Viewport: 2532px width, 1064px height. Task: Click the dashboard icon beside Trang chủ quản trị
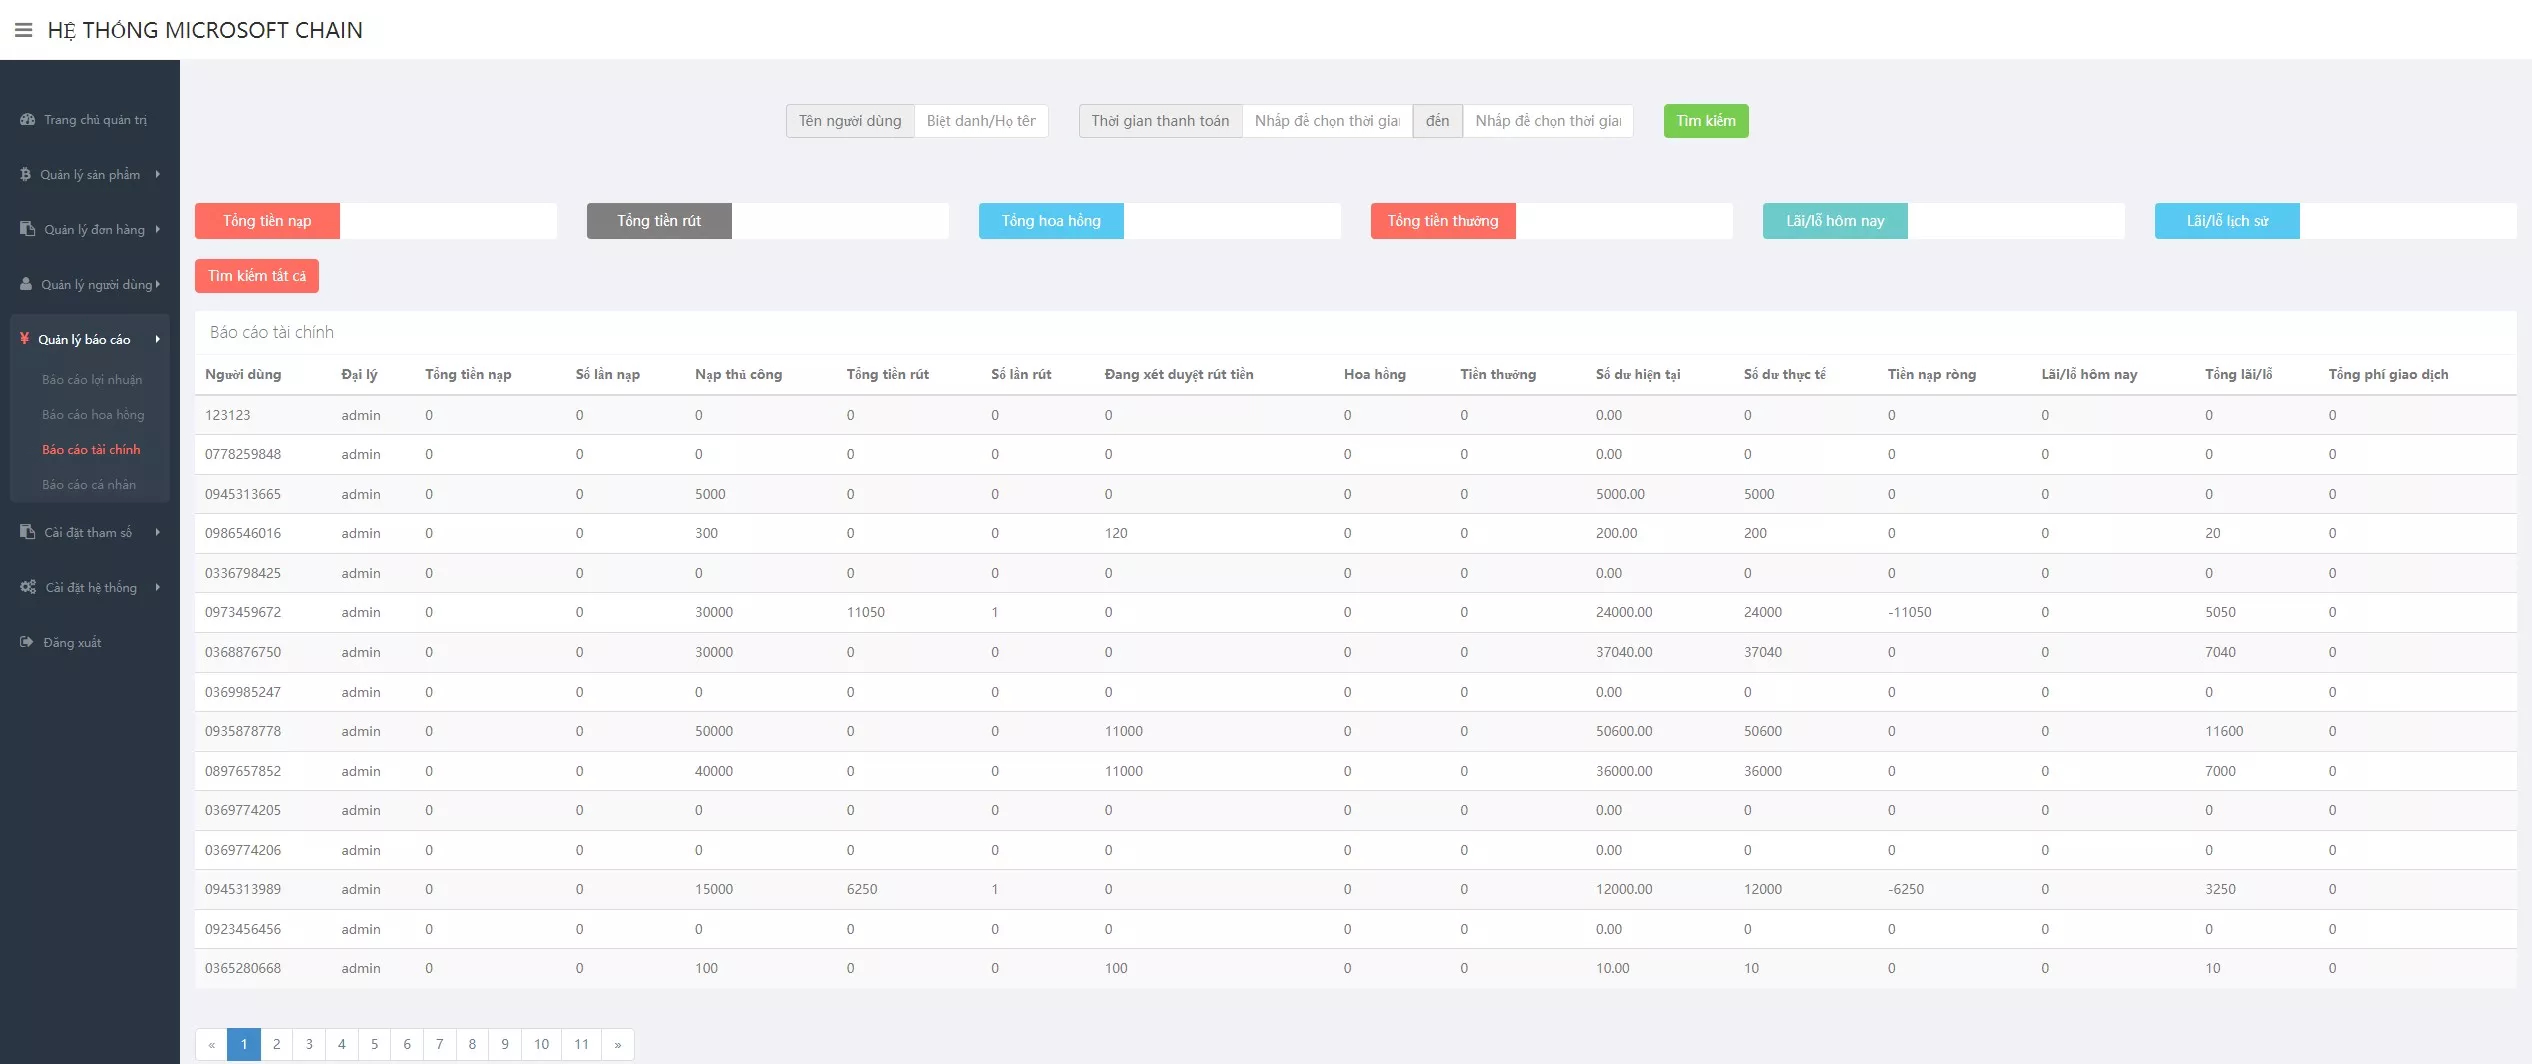pyautogui.click(x=27, y=120)
